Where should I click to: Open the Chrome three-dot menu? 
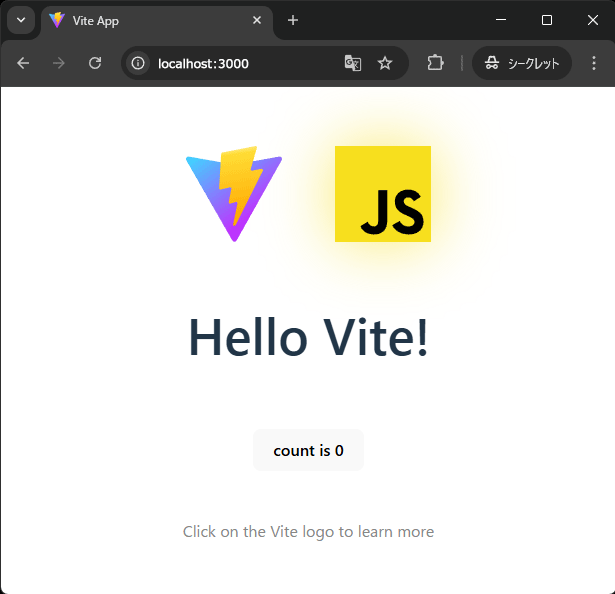594,63
